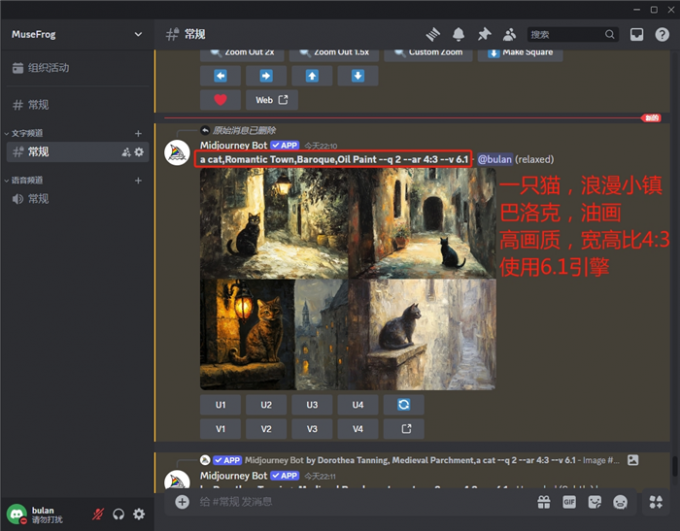This screenshot has height=531, width=680.
Task: Click the new messages red marker
Action: point(651,118)
